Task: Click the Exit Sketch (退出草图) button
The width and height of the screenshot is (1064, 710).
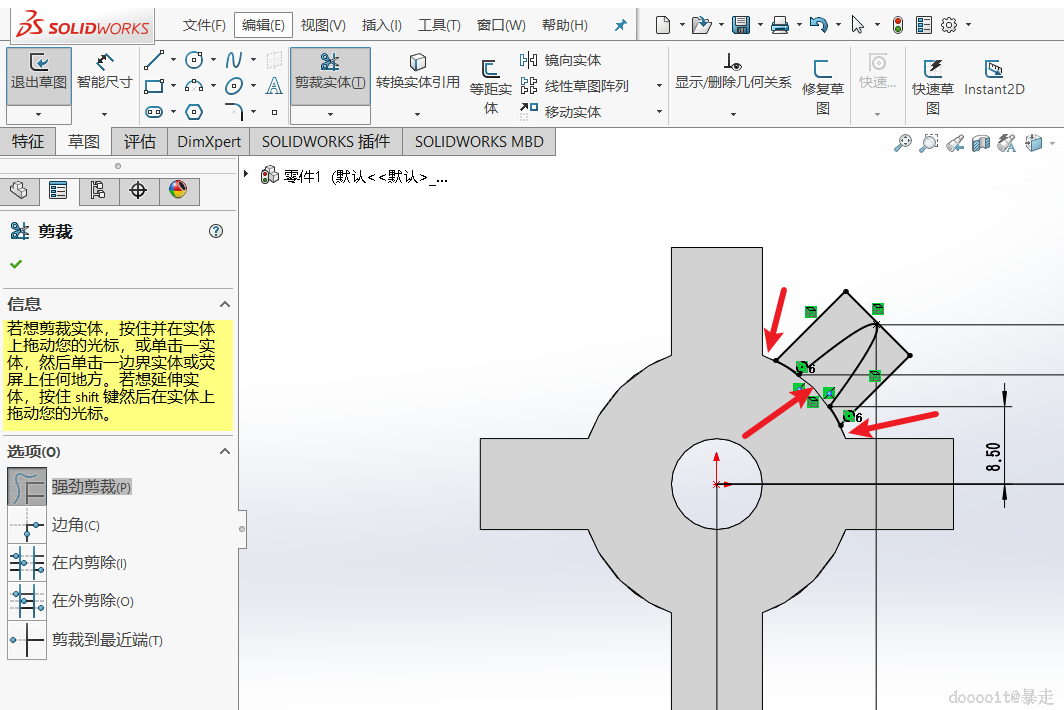Action: [x=39, y=72]
